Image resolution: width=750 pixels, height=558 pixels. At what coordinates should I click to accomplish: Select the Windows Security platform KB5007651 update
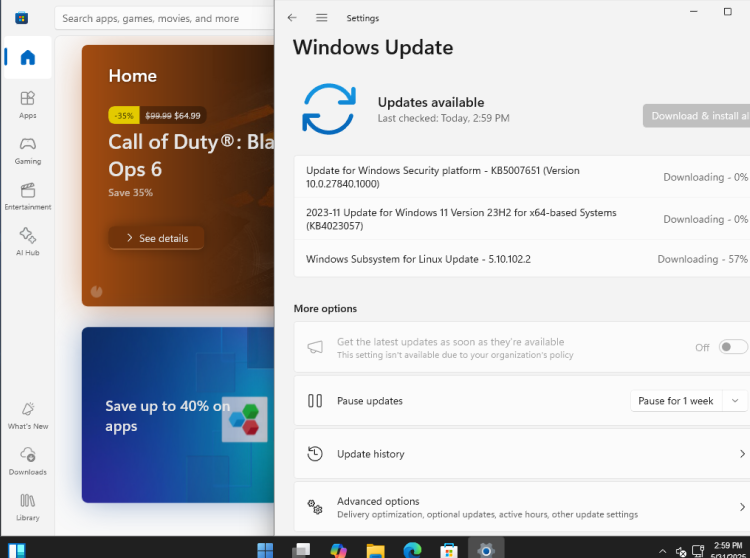(522, 177)
